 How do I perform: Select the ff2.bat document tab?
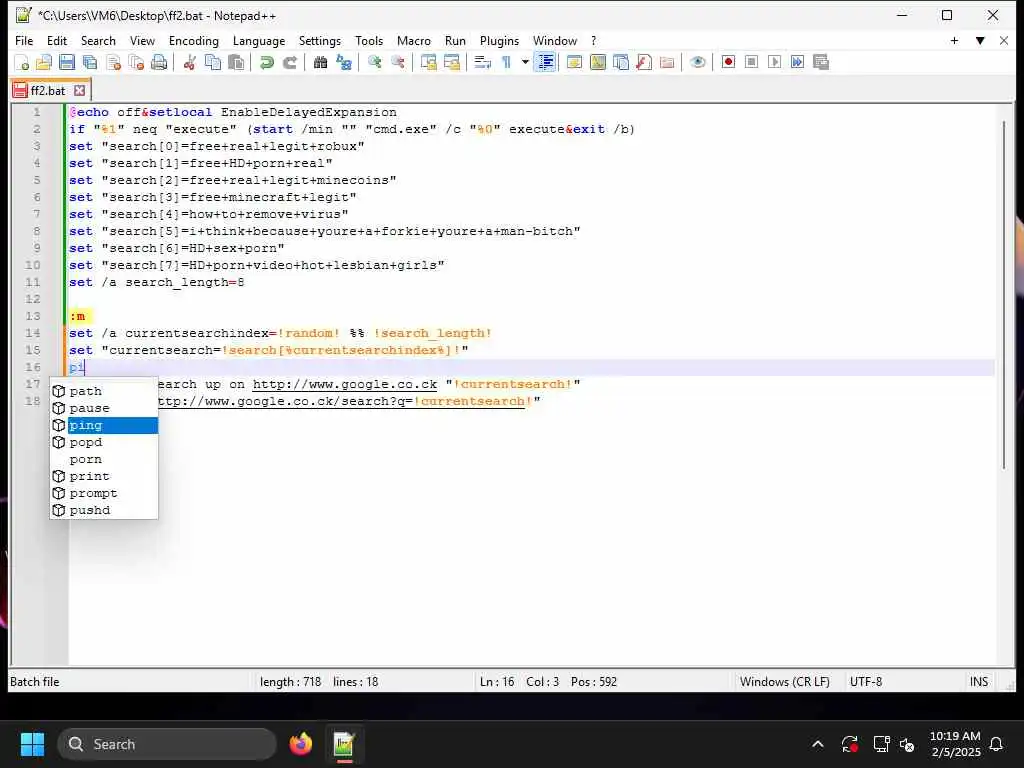point(50,90)
